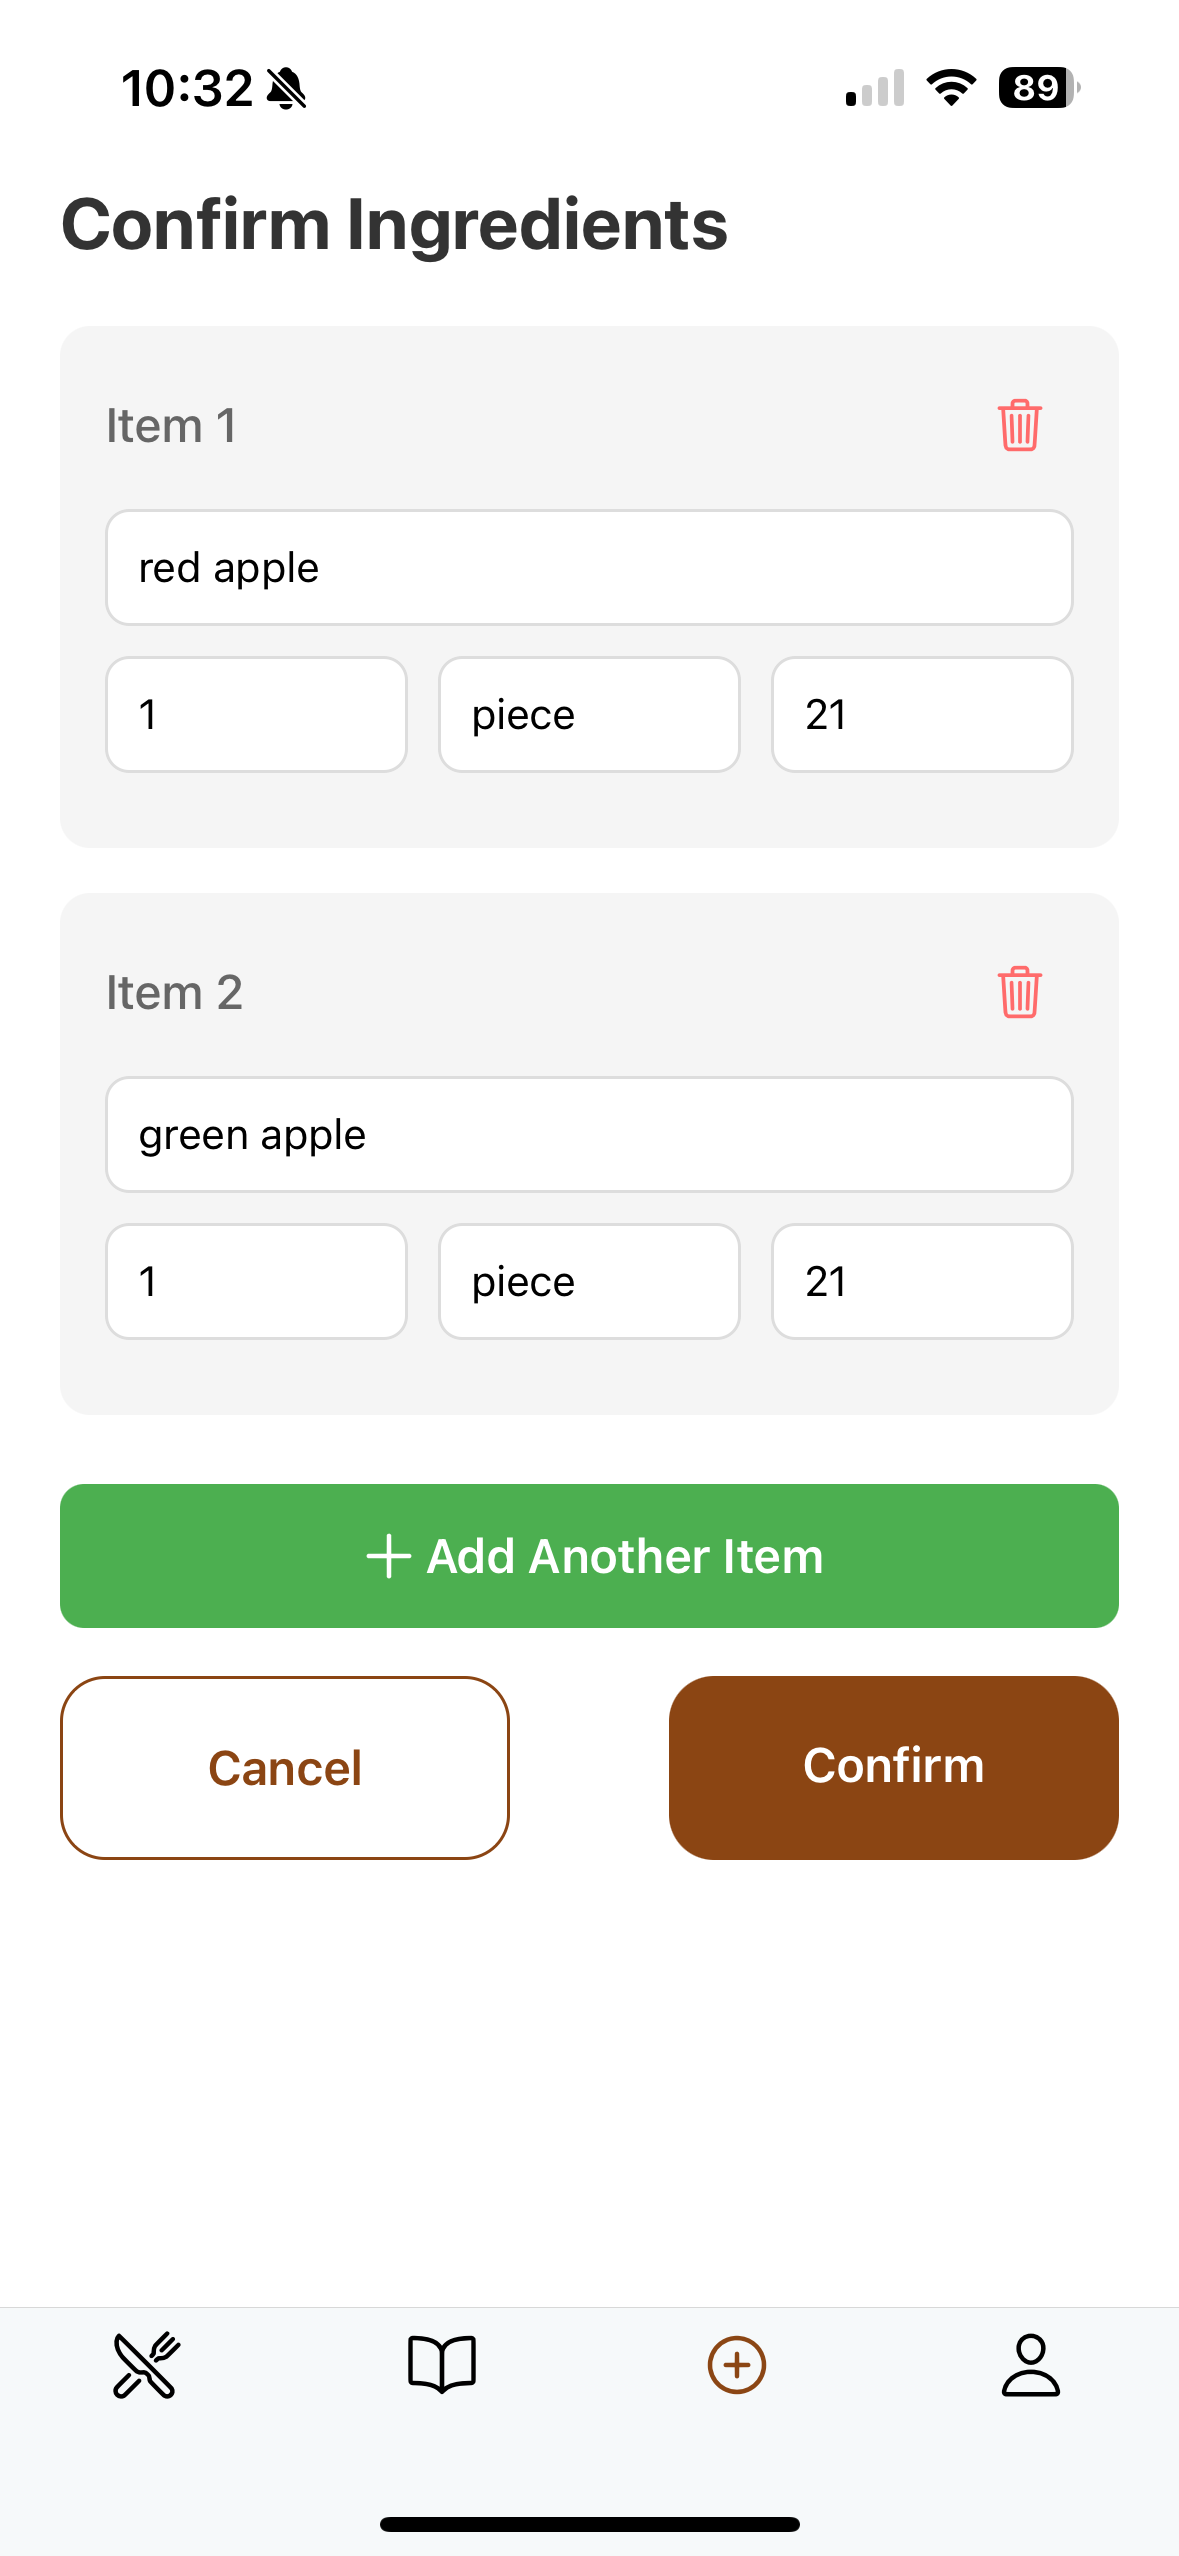Tap the add plus-circle tab icon
1179x2556 pixels.
tap(737, 2365)
